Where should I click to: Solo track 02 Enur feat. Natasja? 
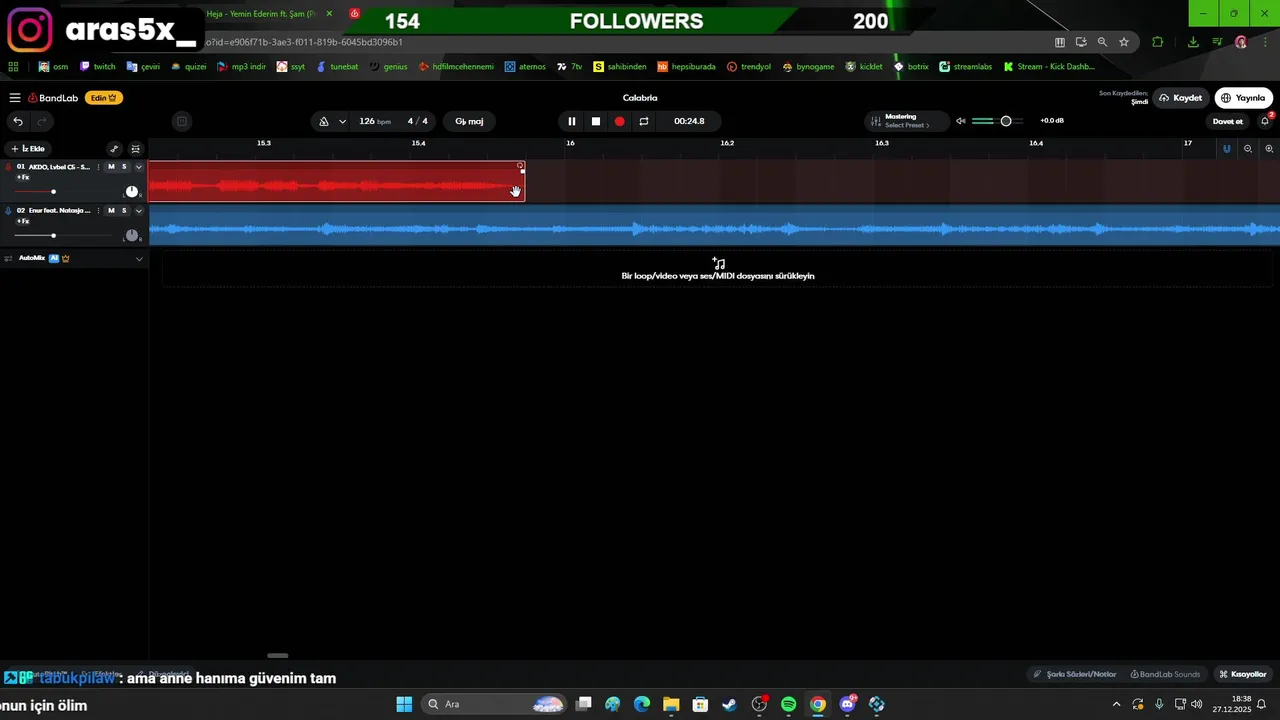tap(124, 211)
